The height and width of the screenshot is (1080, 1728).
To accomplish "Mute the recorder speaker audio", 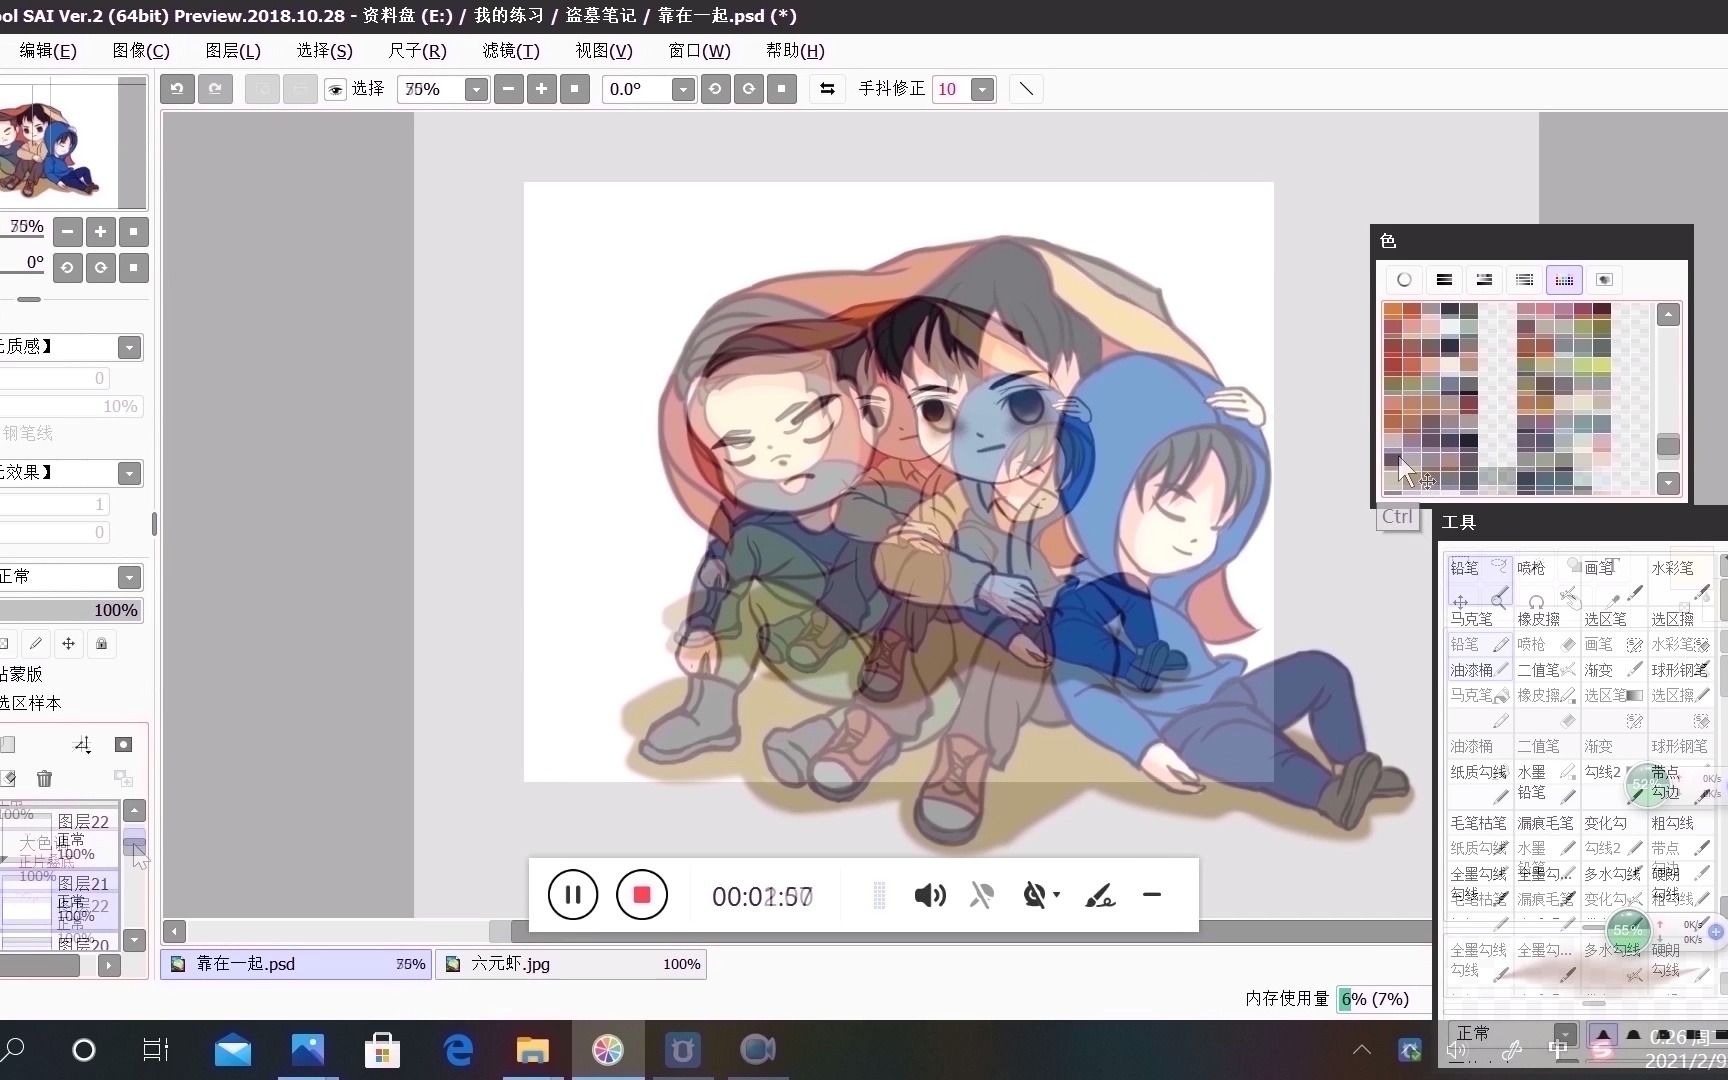I will pos(930,895).
